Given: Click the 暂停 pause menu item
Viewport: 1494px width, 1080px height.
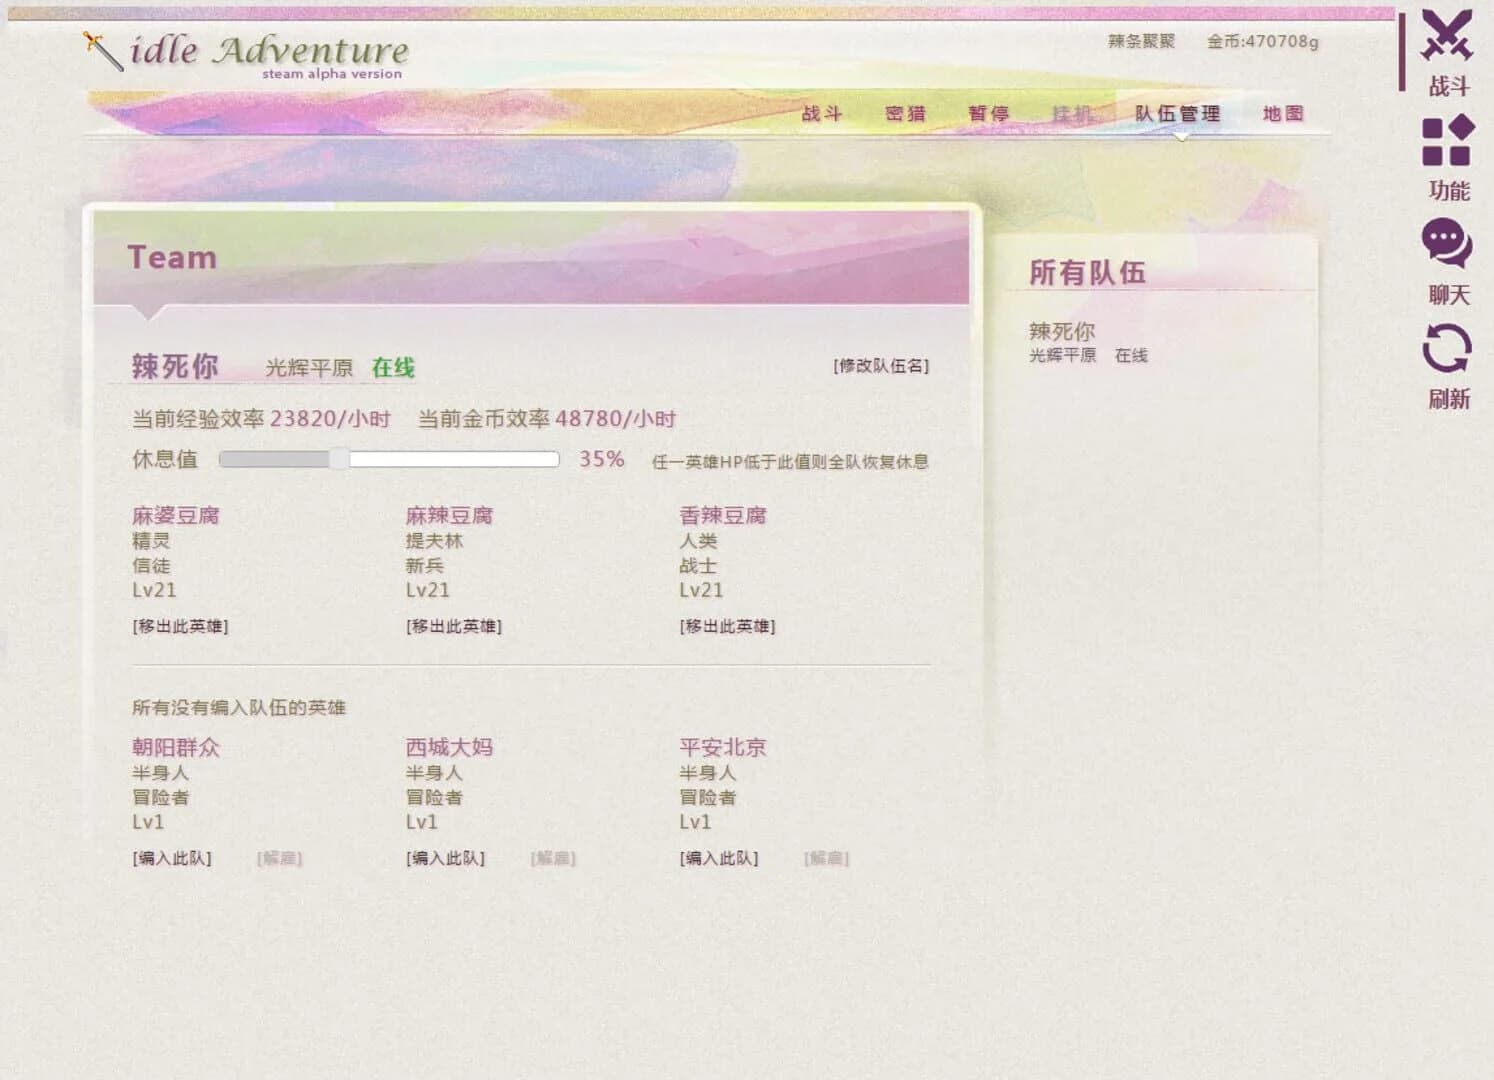Looking at the screenshot, I should pyautogui.click(x=989, y=113).
